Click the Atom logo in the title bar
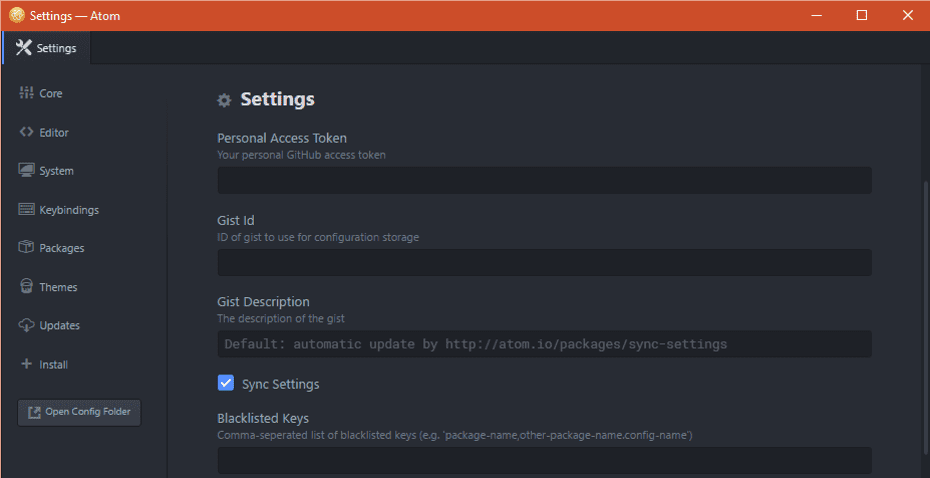 pyautogui.click(x=17, y=15)
